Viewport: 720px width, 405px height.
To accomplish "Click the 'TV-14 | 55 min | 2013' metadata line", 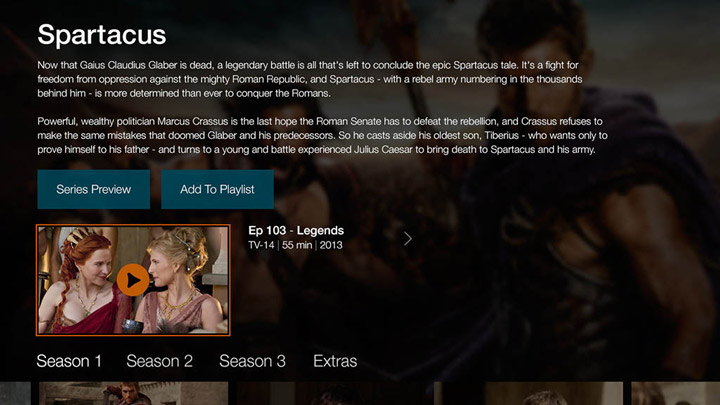I will (x=295, y=245).
